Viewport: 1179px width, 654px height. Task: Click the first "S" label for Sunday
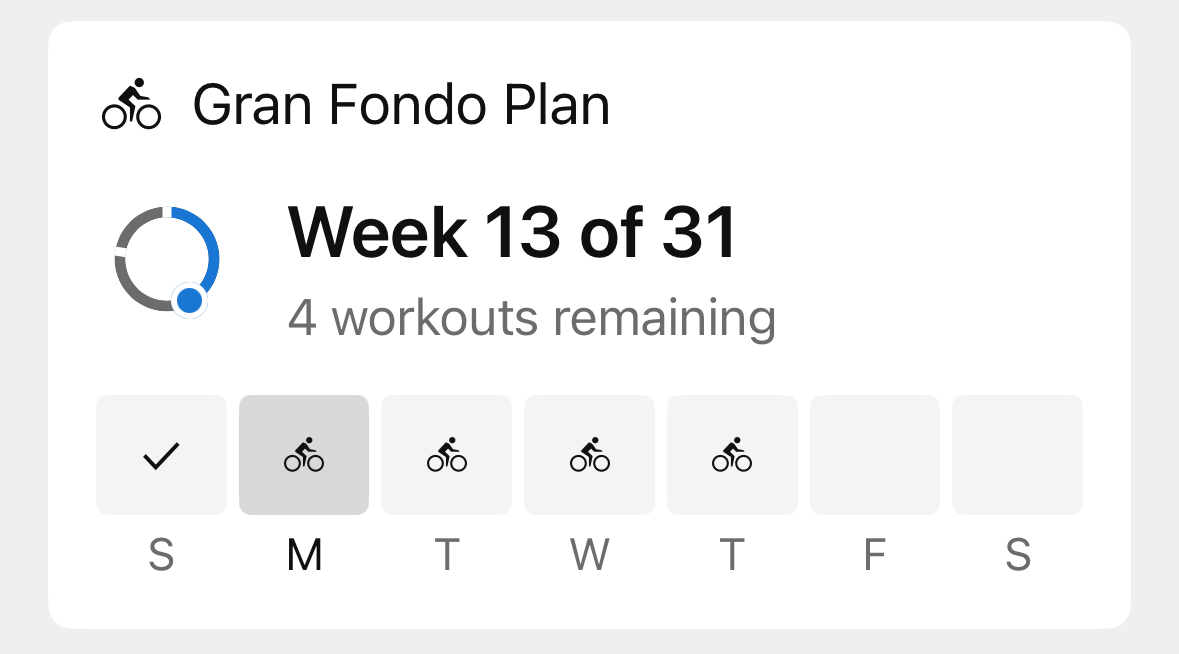(161, 555)
